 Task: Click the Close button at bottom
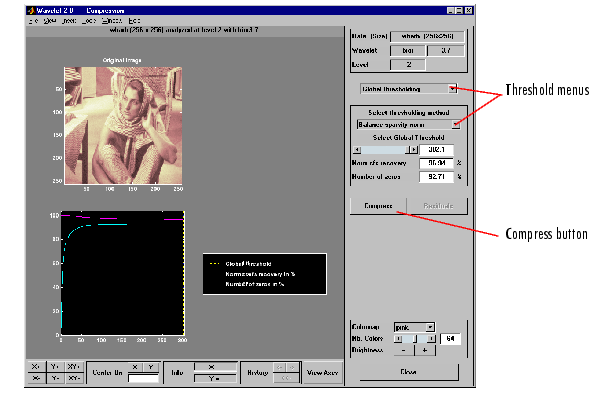click(x=408, y=372)
